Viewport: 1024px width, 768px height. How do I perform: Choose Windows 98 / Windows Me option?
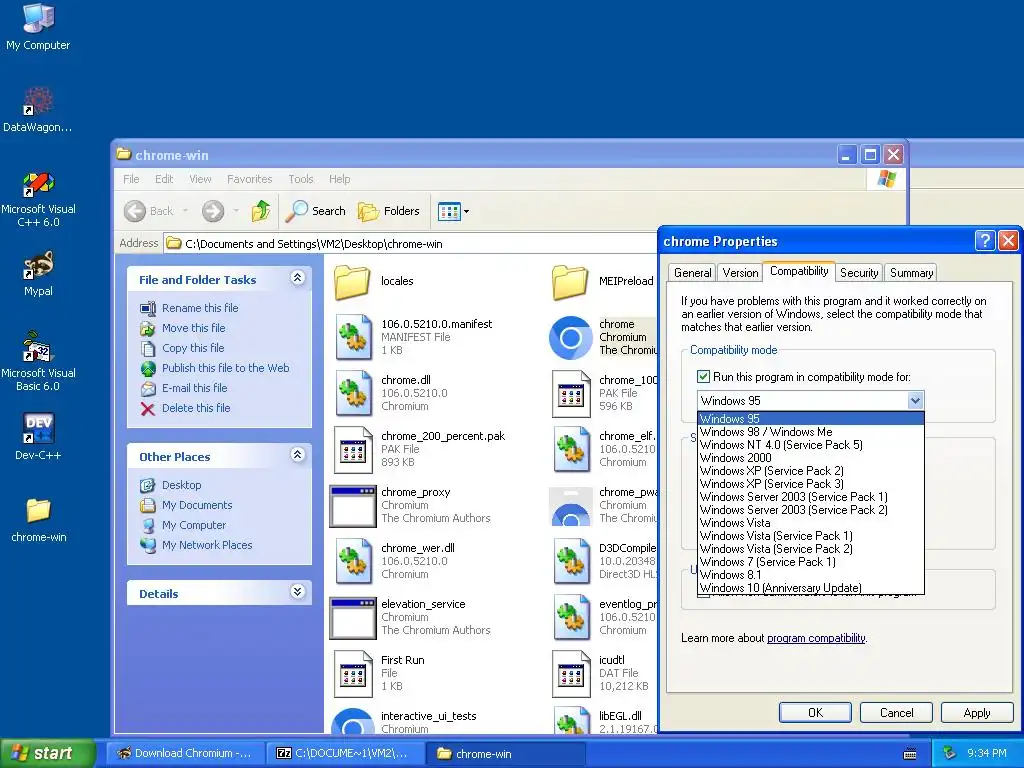click(x=810, y=432)
